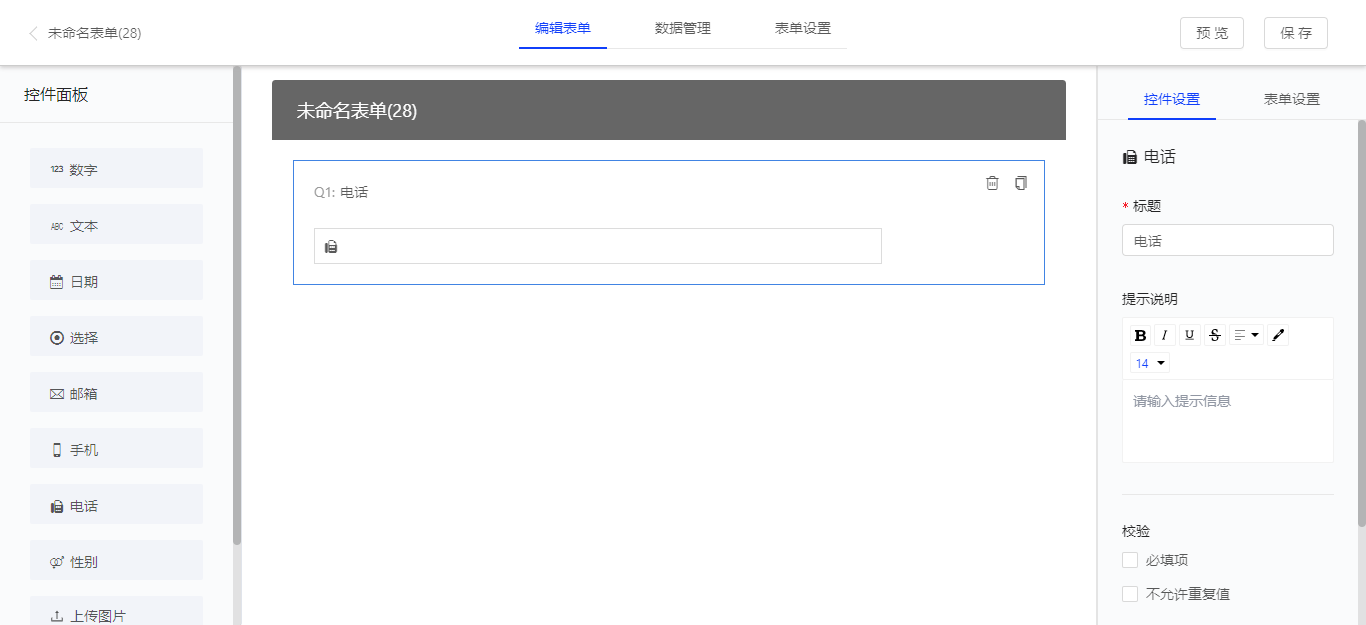Add the 邮箱 email control
This screenshot has width=1366, height=625.
116,393
